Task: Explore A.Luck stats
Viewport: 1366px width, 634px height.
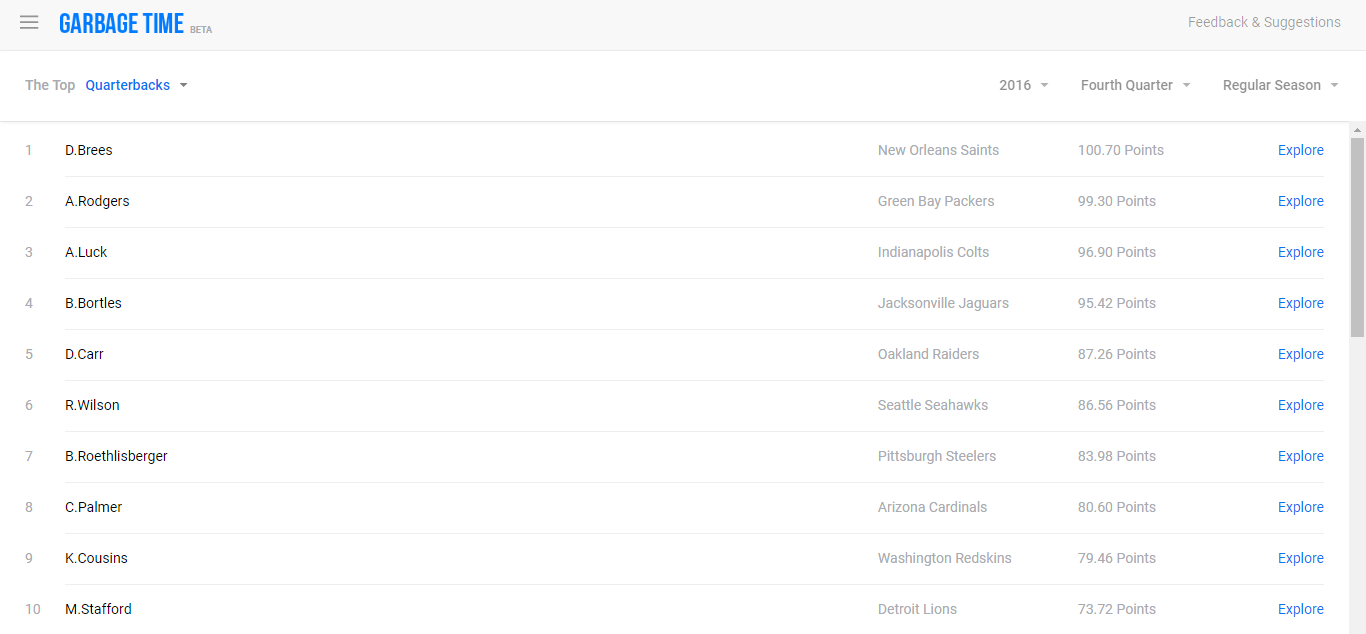Action: click(1301, 252)
